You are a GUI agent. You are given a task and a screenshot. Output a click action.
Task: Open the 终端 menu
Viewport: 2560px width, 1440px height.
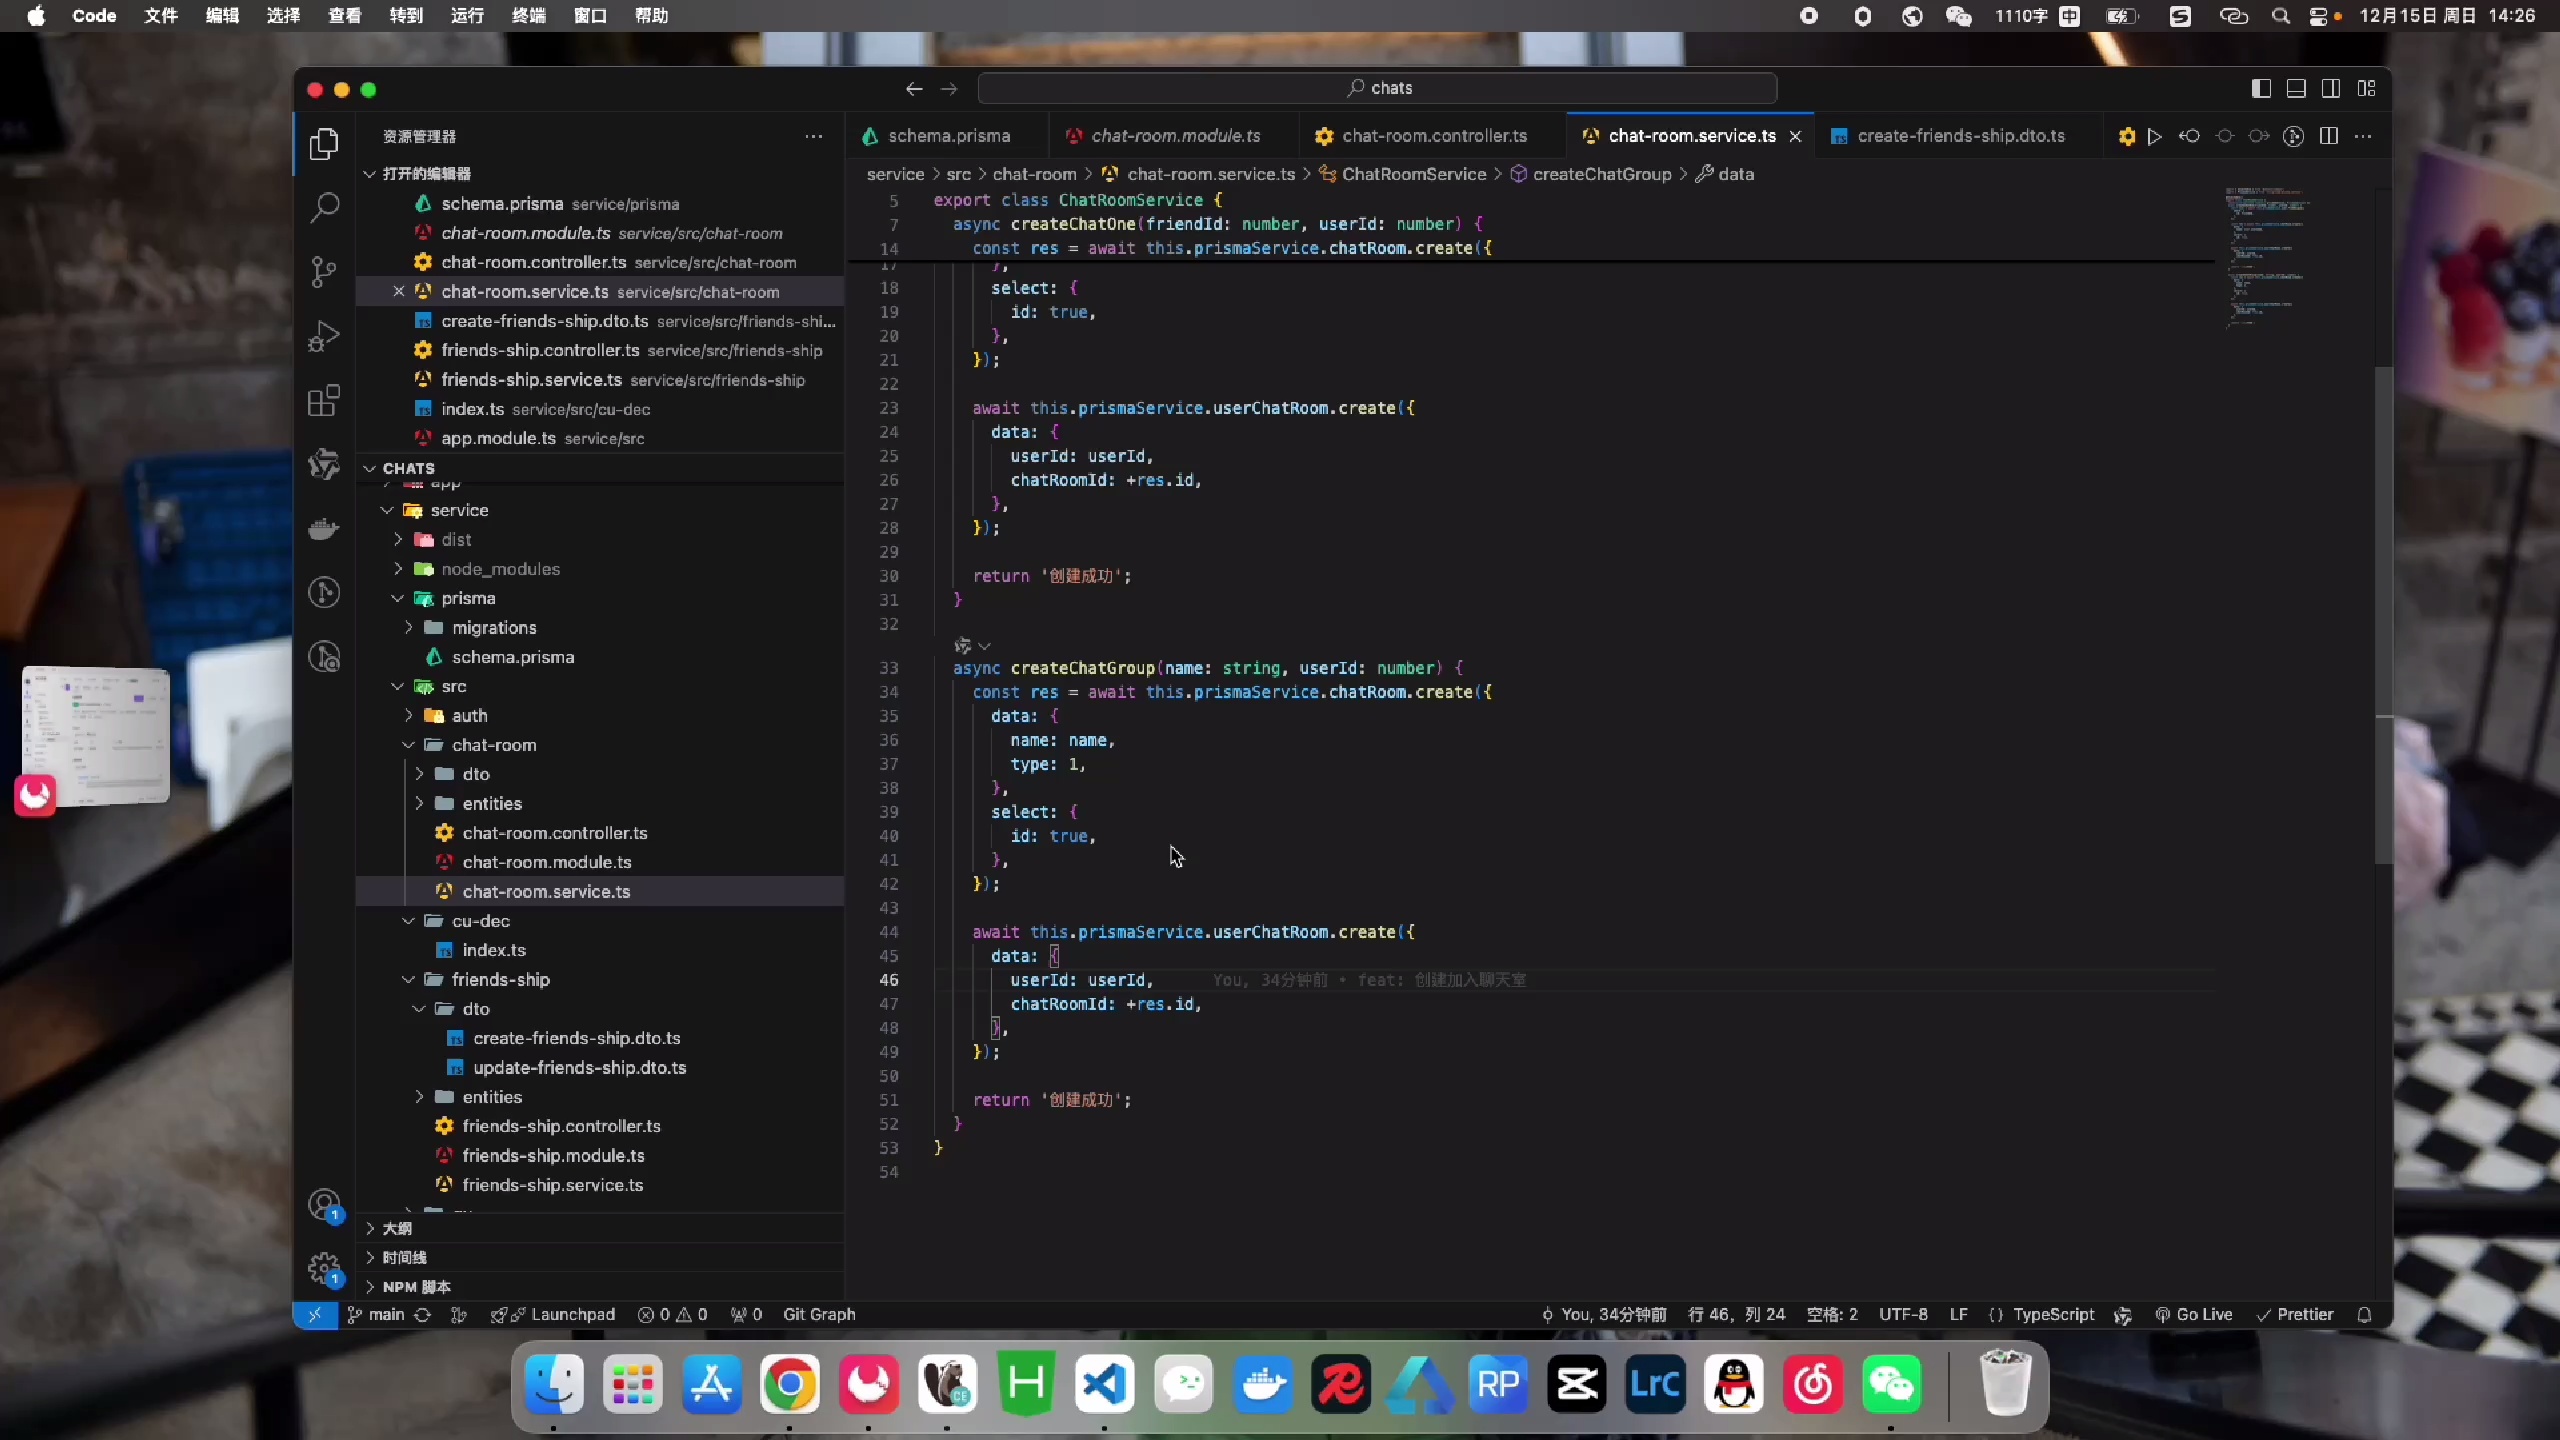coord(529,15)
